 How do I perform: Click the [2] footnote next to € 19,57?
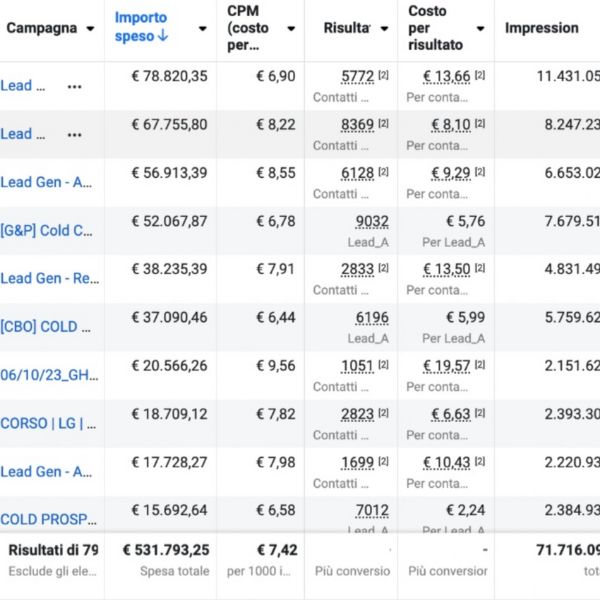click(480, 365)
